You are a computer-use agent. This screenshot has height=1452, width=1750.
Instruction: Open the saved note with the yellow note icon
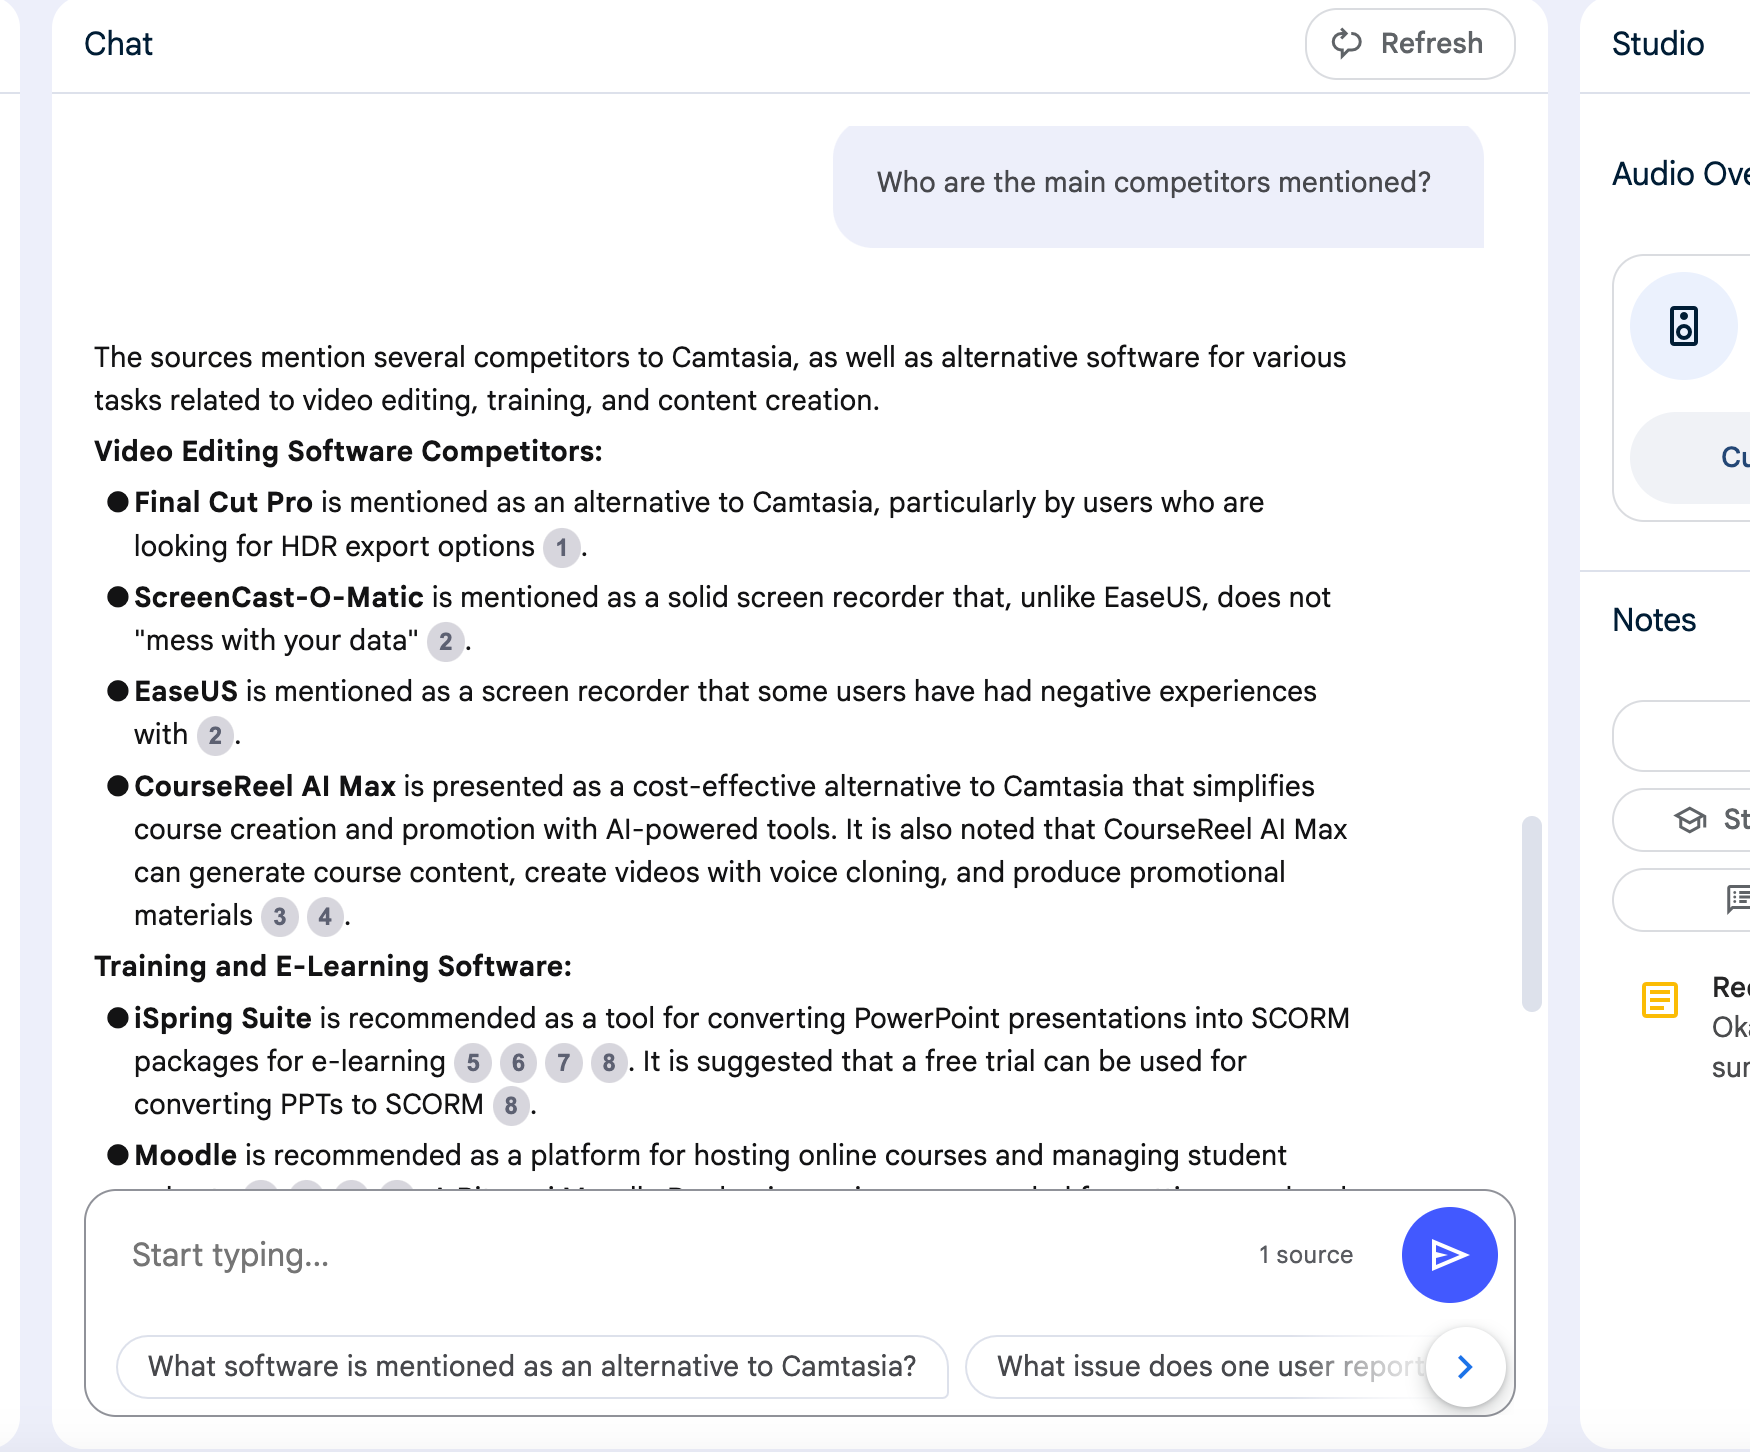(1660, 999)
